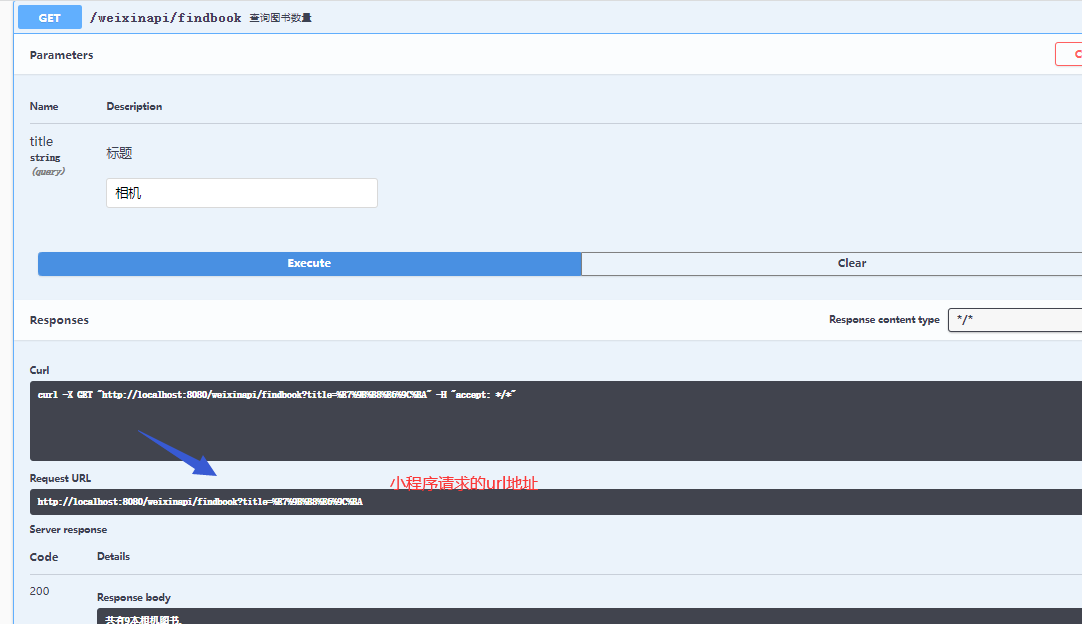
Task: Click the Parameters section heading
Action: (61, 55)
